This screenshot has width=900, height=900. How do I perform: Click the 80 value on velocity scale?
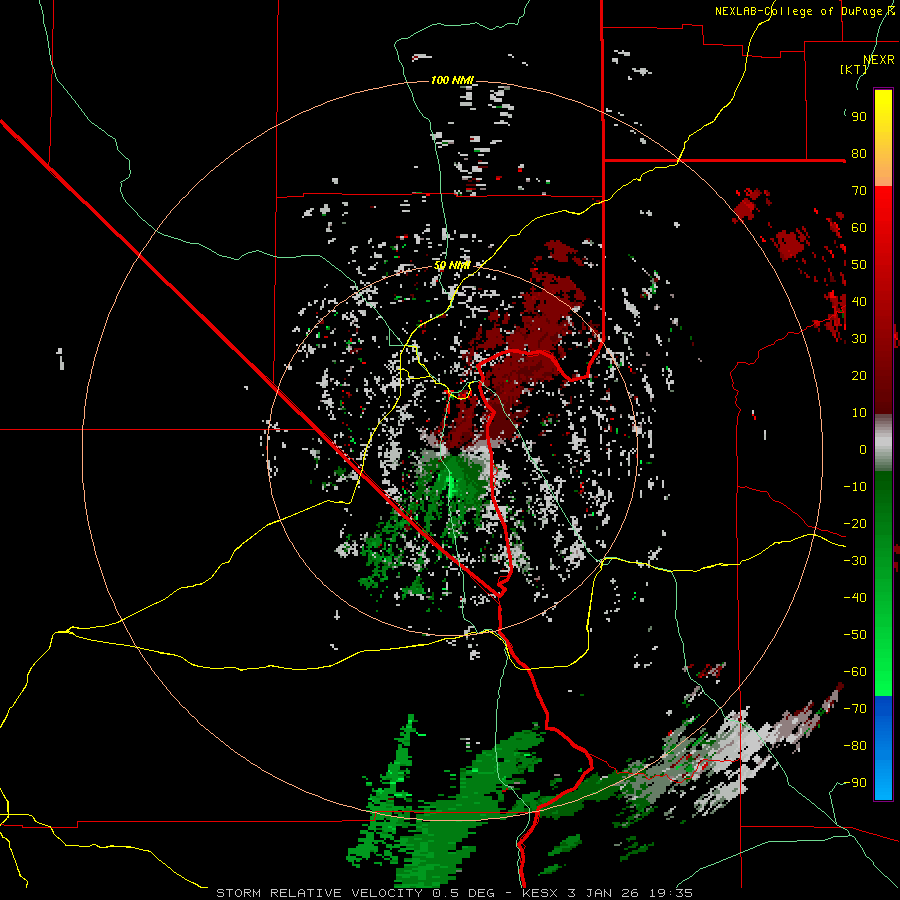[859, 153]
